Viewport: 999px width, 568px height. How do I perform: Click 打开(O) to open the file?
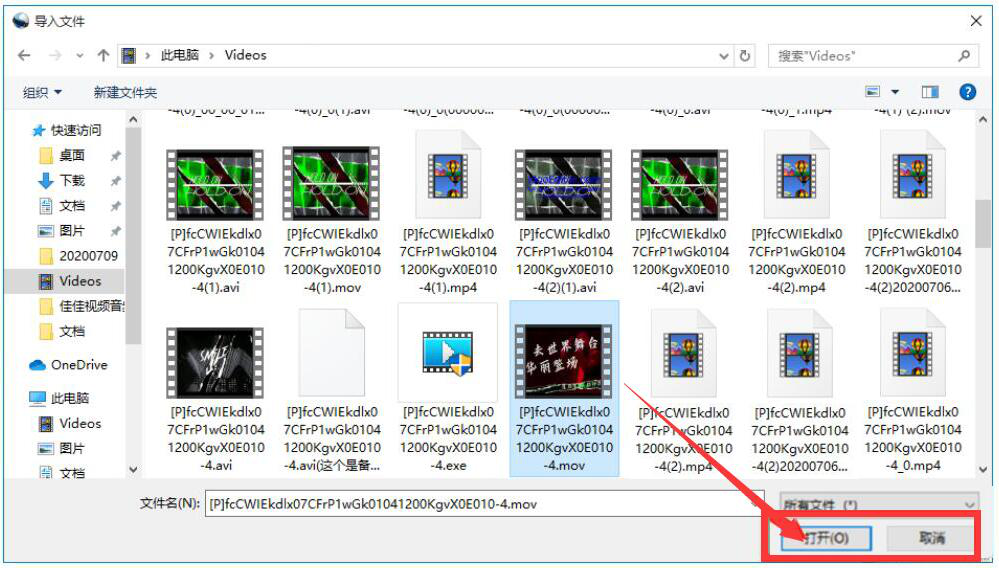click(826, 538)
